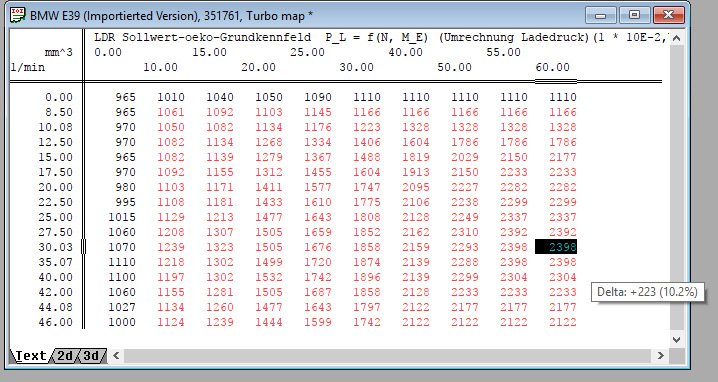718x382 pixels.
Task: Click the LDR Sollwert-oeko-Grundkennfeld map title
Action: [x=202, y=37]
